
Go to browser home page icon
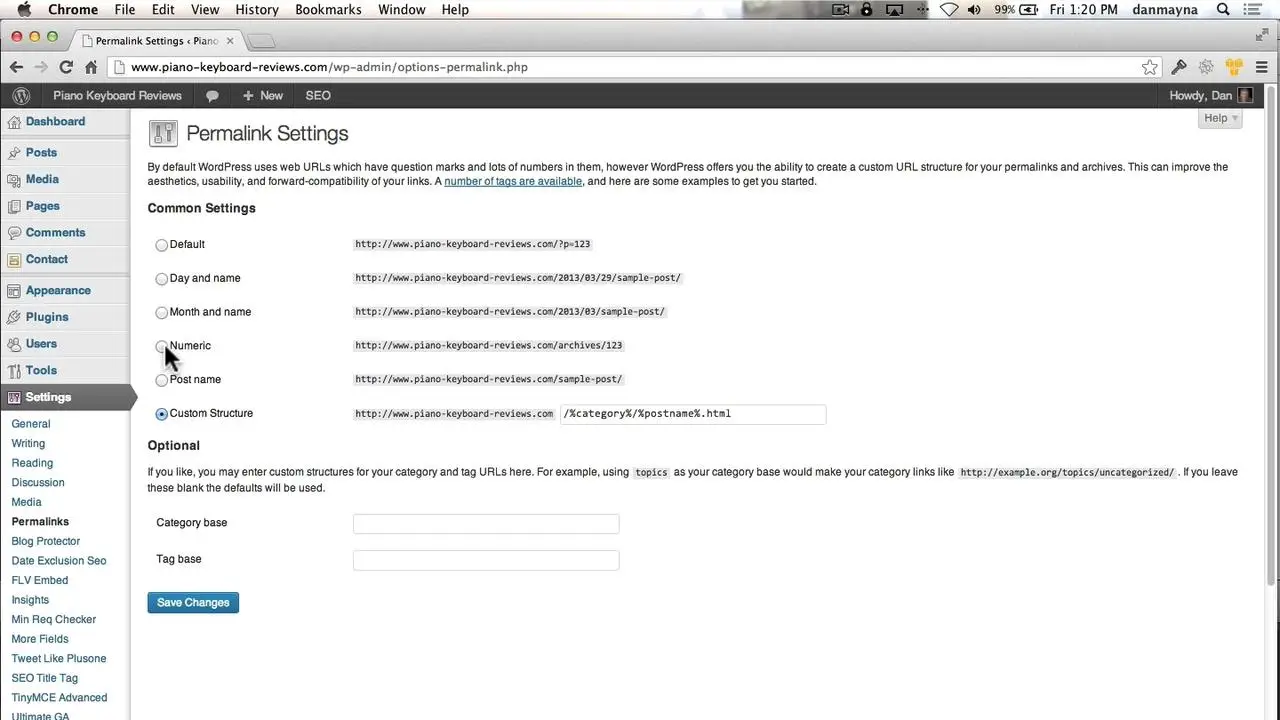[91, 67]
